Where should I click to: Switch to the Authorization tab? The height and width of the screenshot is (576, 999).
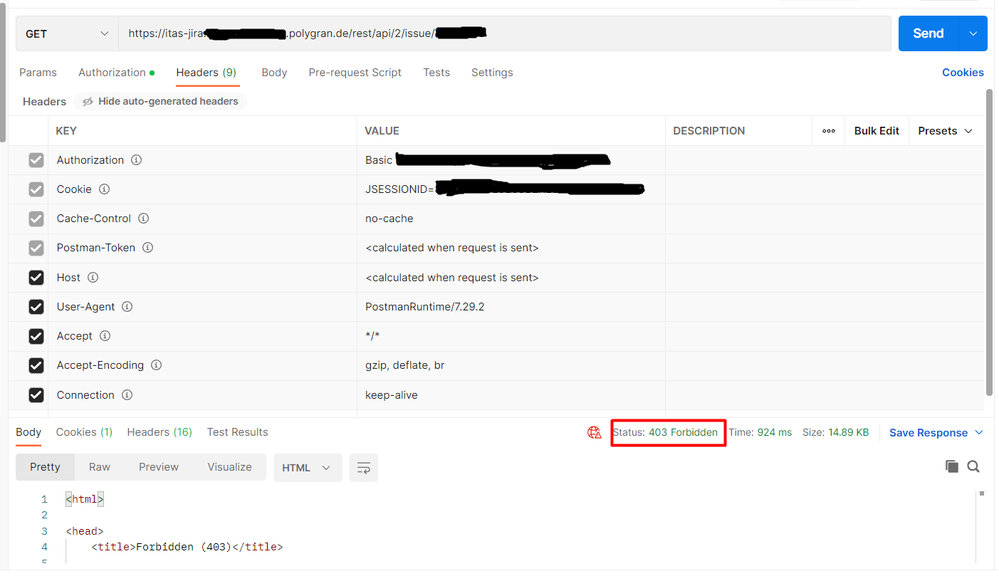(x=115, y=73)
